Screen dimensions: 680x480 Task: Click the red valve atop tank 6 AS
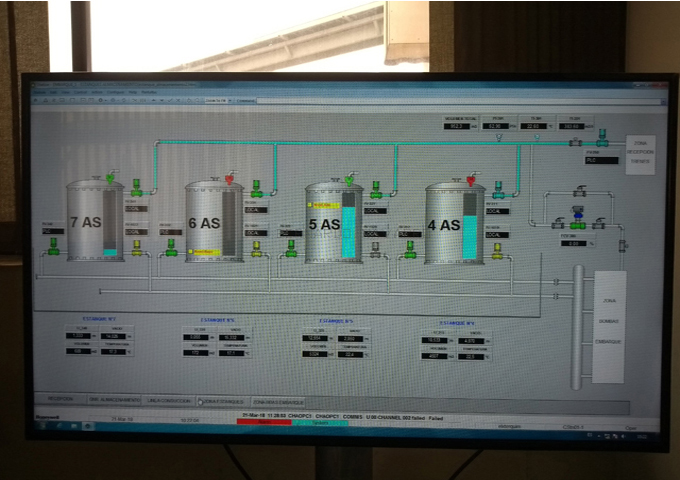[229, 180]
